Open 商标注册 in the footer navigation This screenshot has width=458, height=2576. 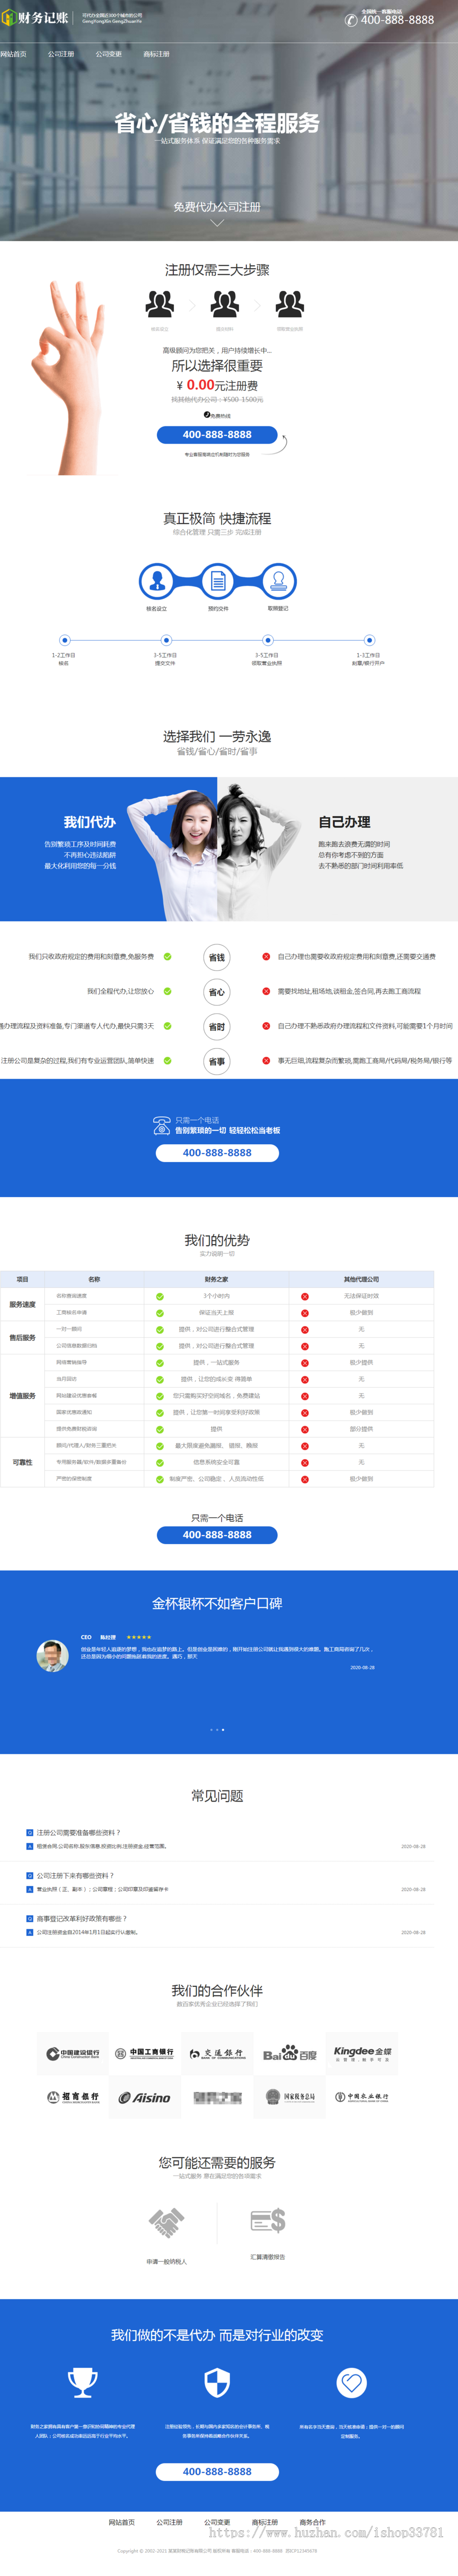coord(265,2522)
